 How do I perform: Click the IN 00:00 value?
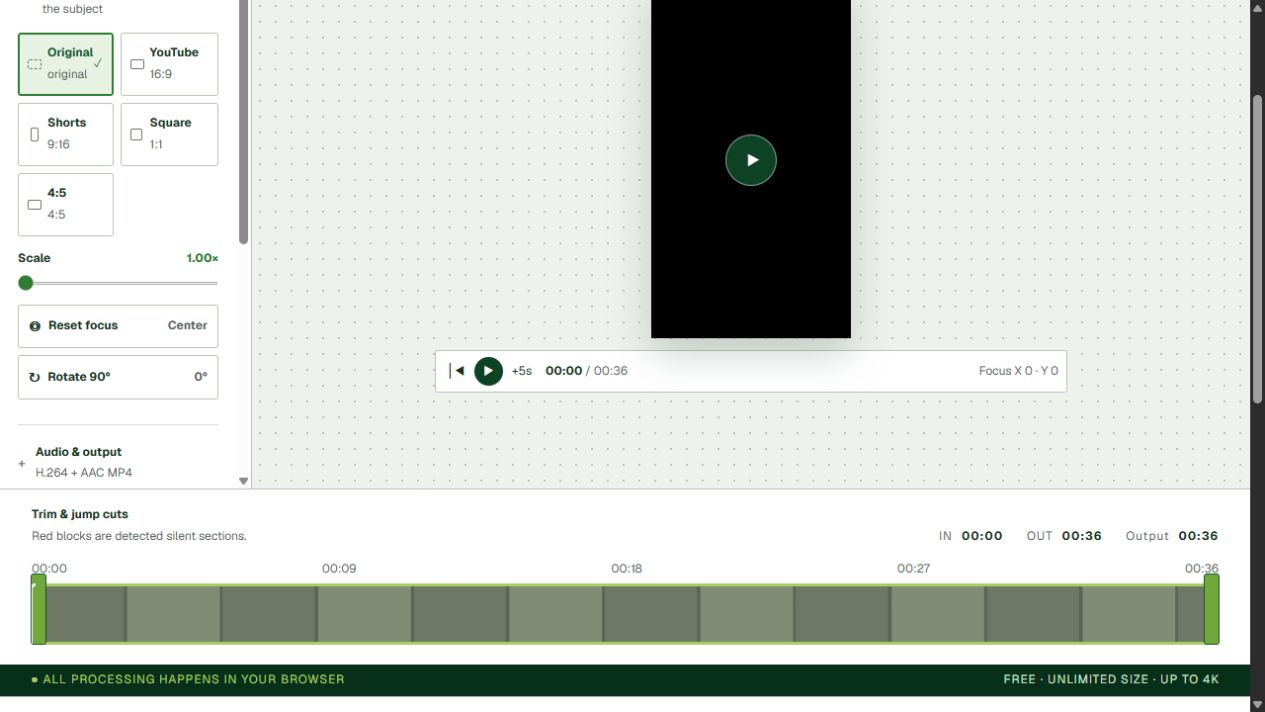click(982, 536)
